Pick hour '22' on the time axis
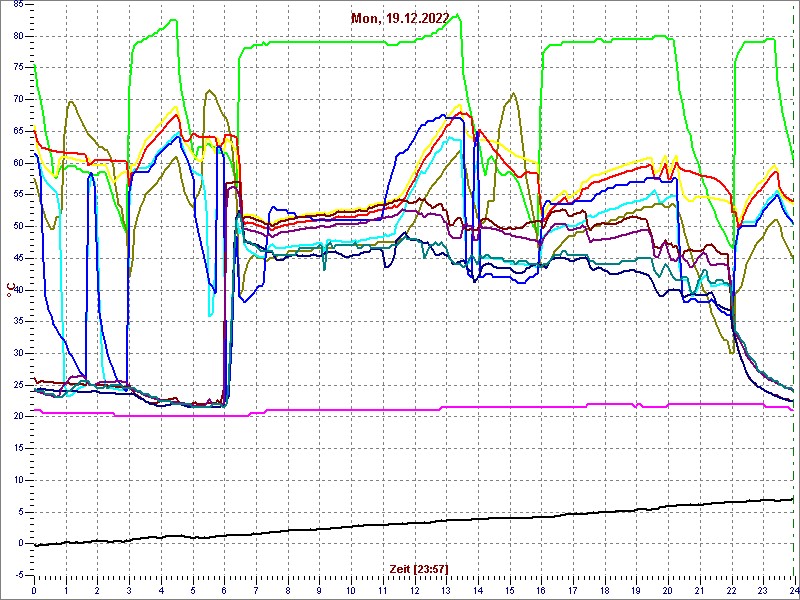This screenshot has width=800, height=600. 731,591
